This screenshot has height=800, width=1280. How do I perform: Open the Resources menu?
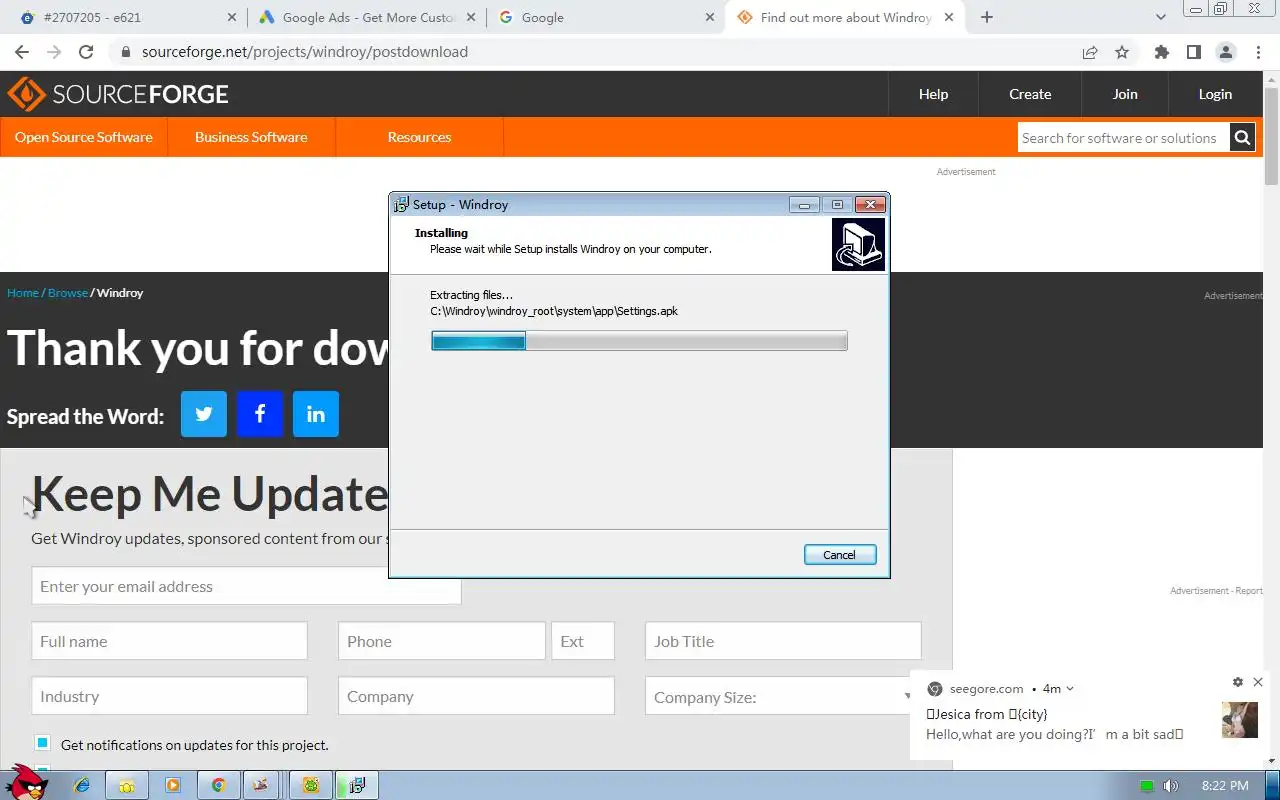tap(419, 137)
